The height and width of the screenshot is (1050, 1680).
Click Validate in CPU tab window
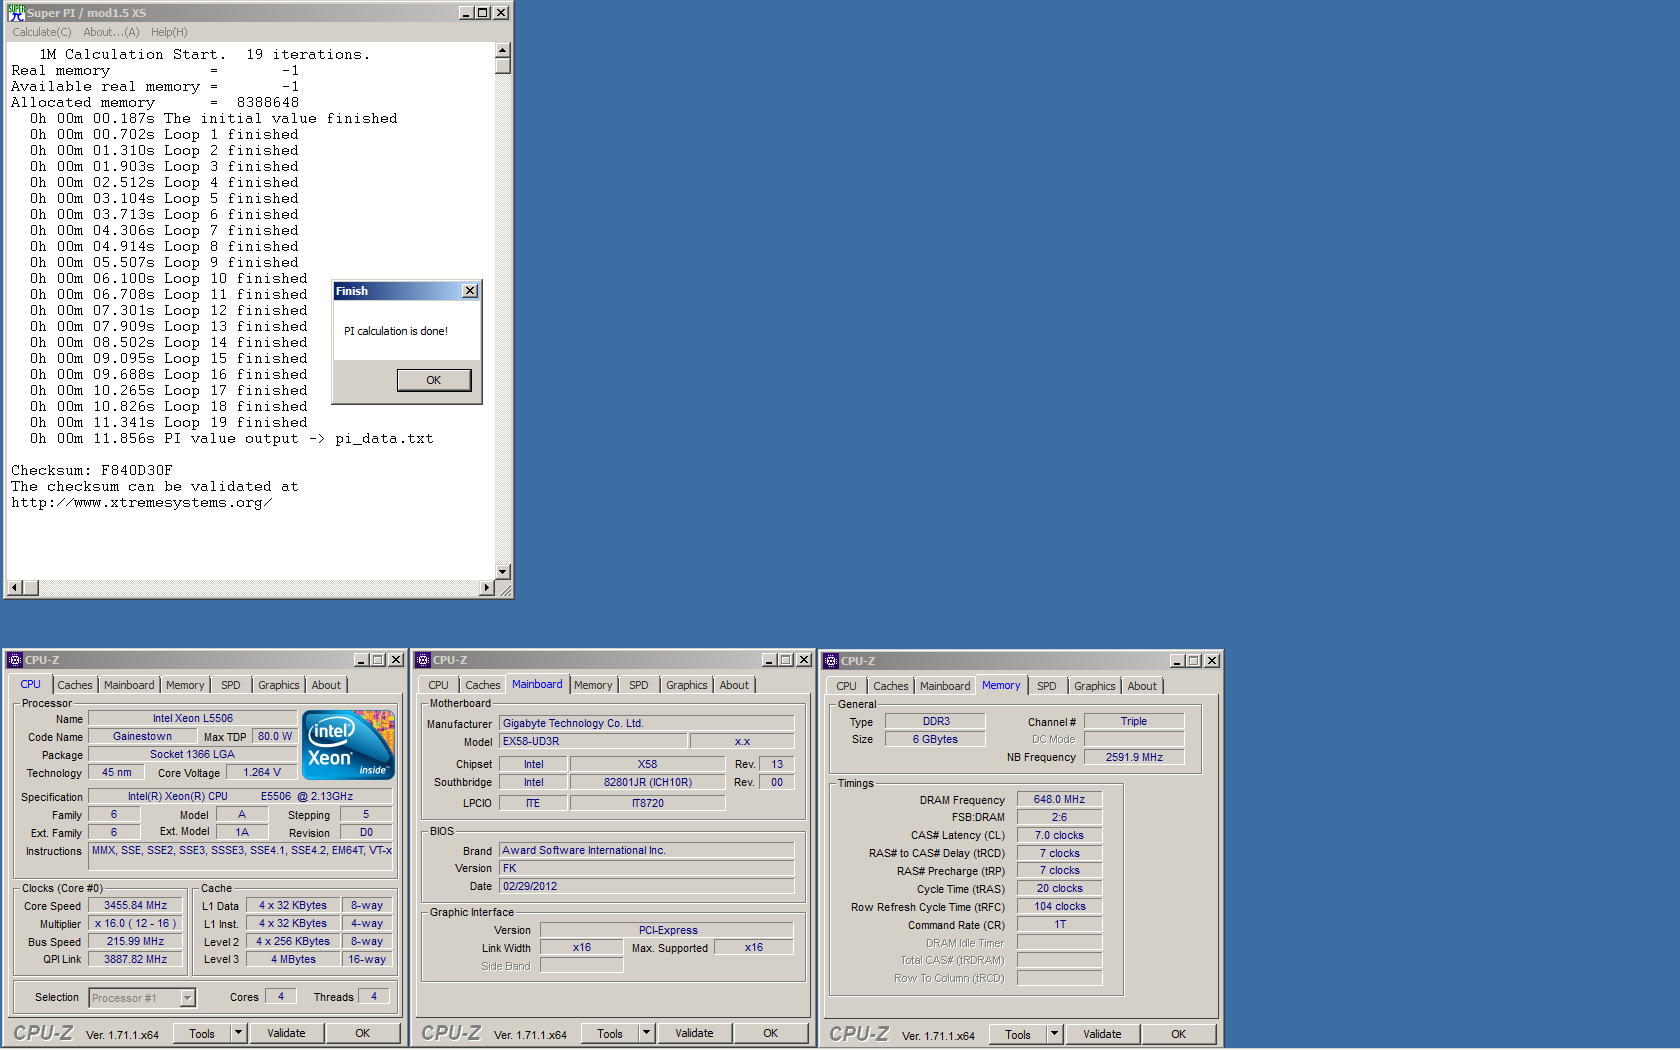click(286, 1033)
